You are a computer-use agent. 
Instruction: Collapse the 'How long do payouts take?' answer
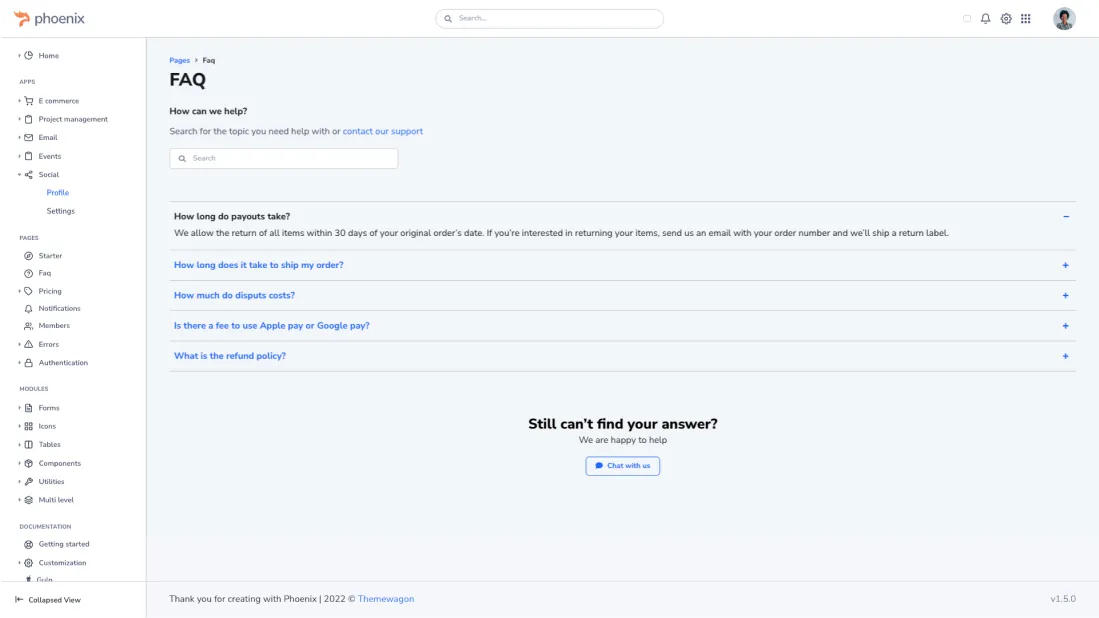[x=1066, y=216]
